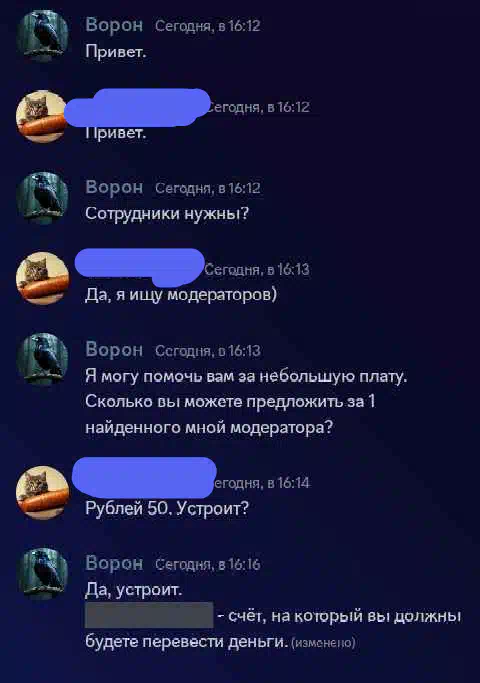Open raven avatar beside first "Привет." message
Screen dimensions: 480x683
pos(42,36)
